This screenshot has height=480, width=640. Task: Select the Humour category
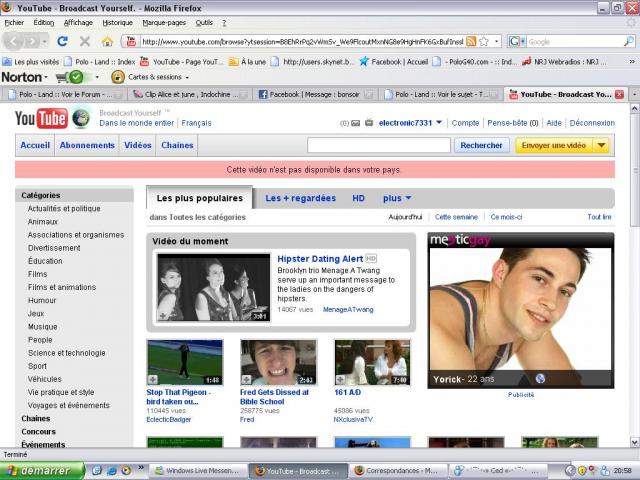pyautogui.click(x=42, y=300)
